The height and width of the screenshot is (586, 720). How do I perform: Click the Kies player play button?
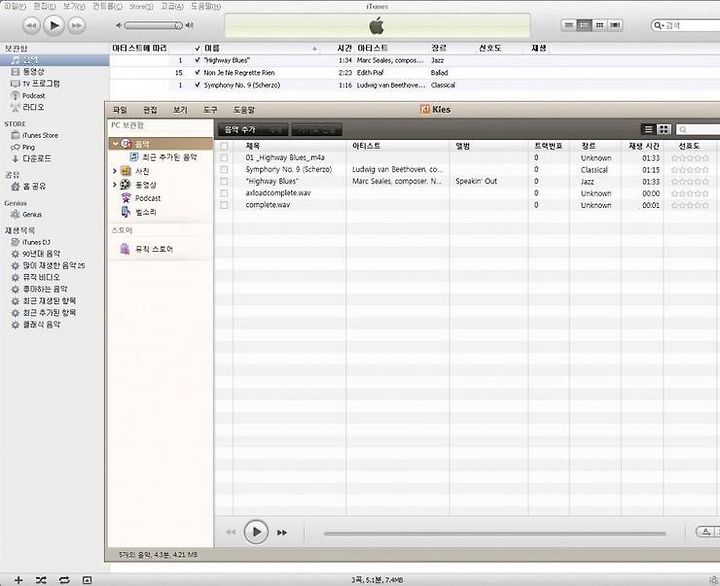(256, 532)
